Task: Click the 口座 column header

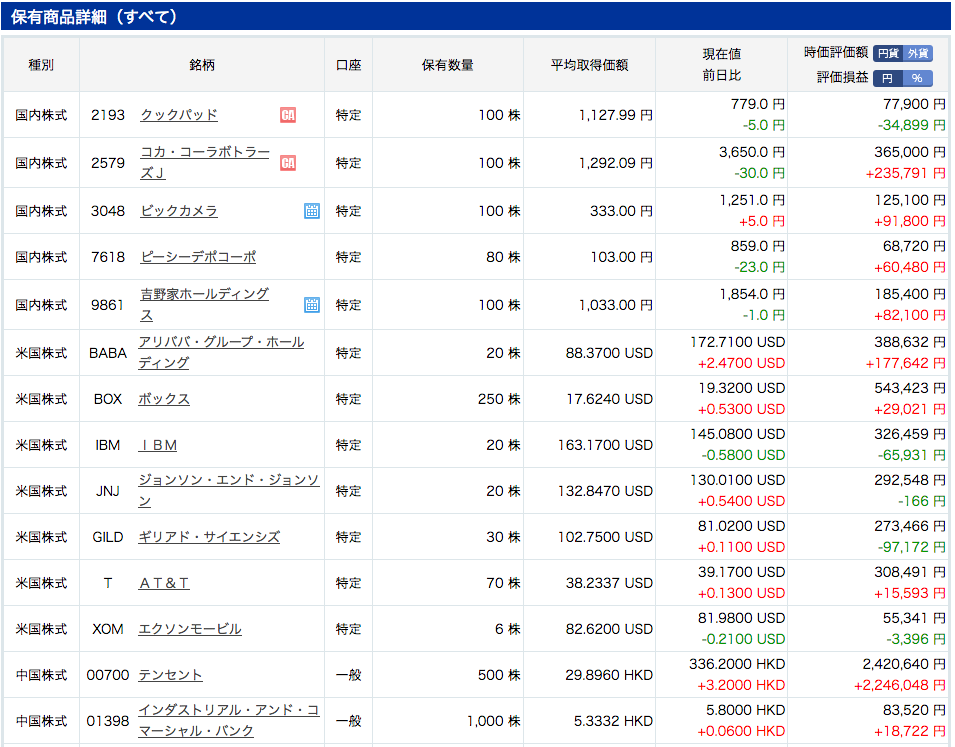Action: 348,65
